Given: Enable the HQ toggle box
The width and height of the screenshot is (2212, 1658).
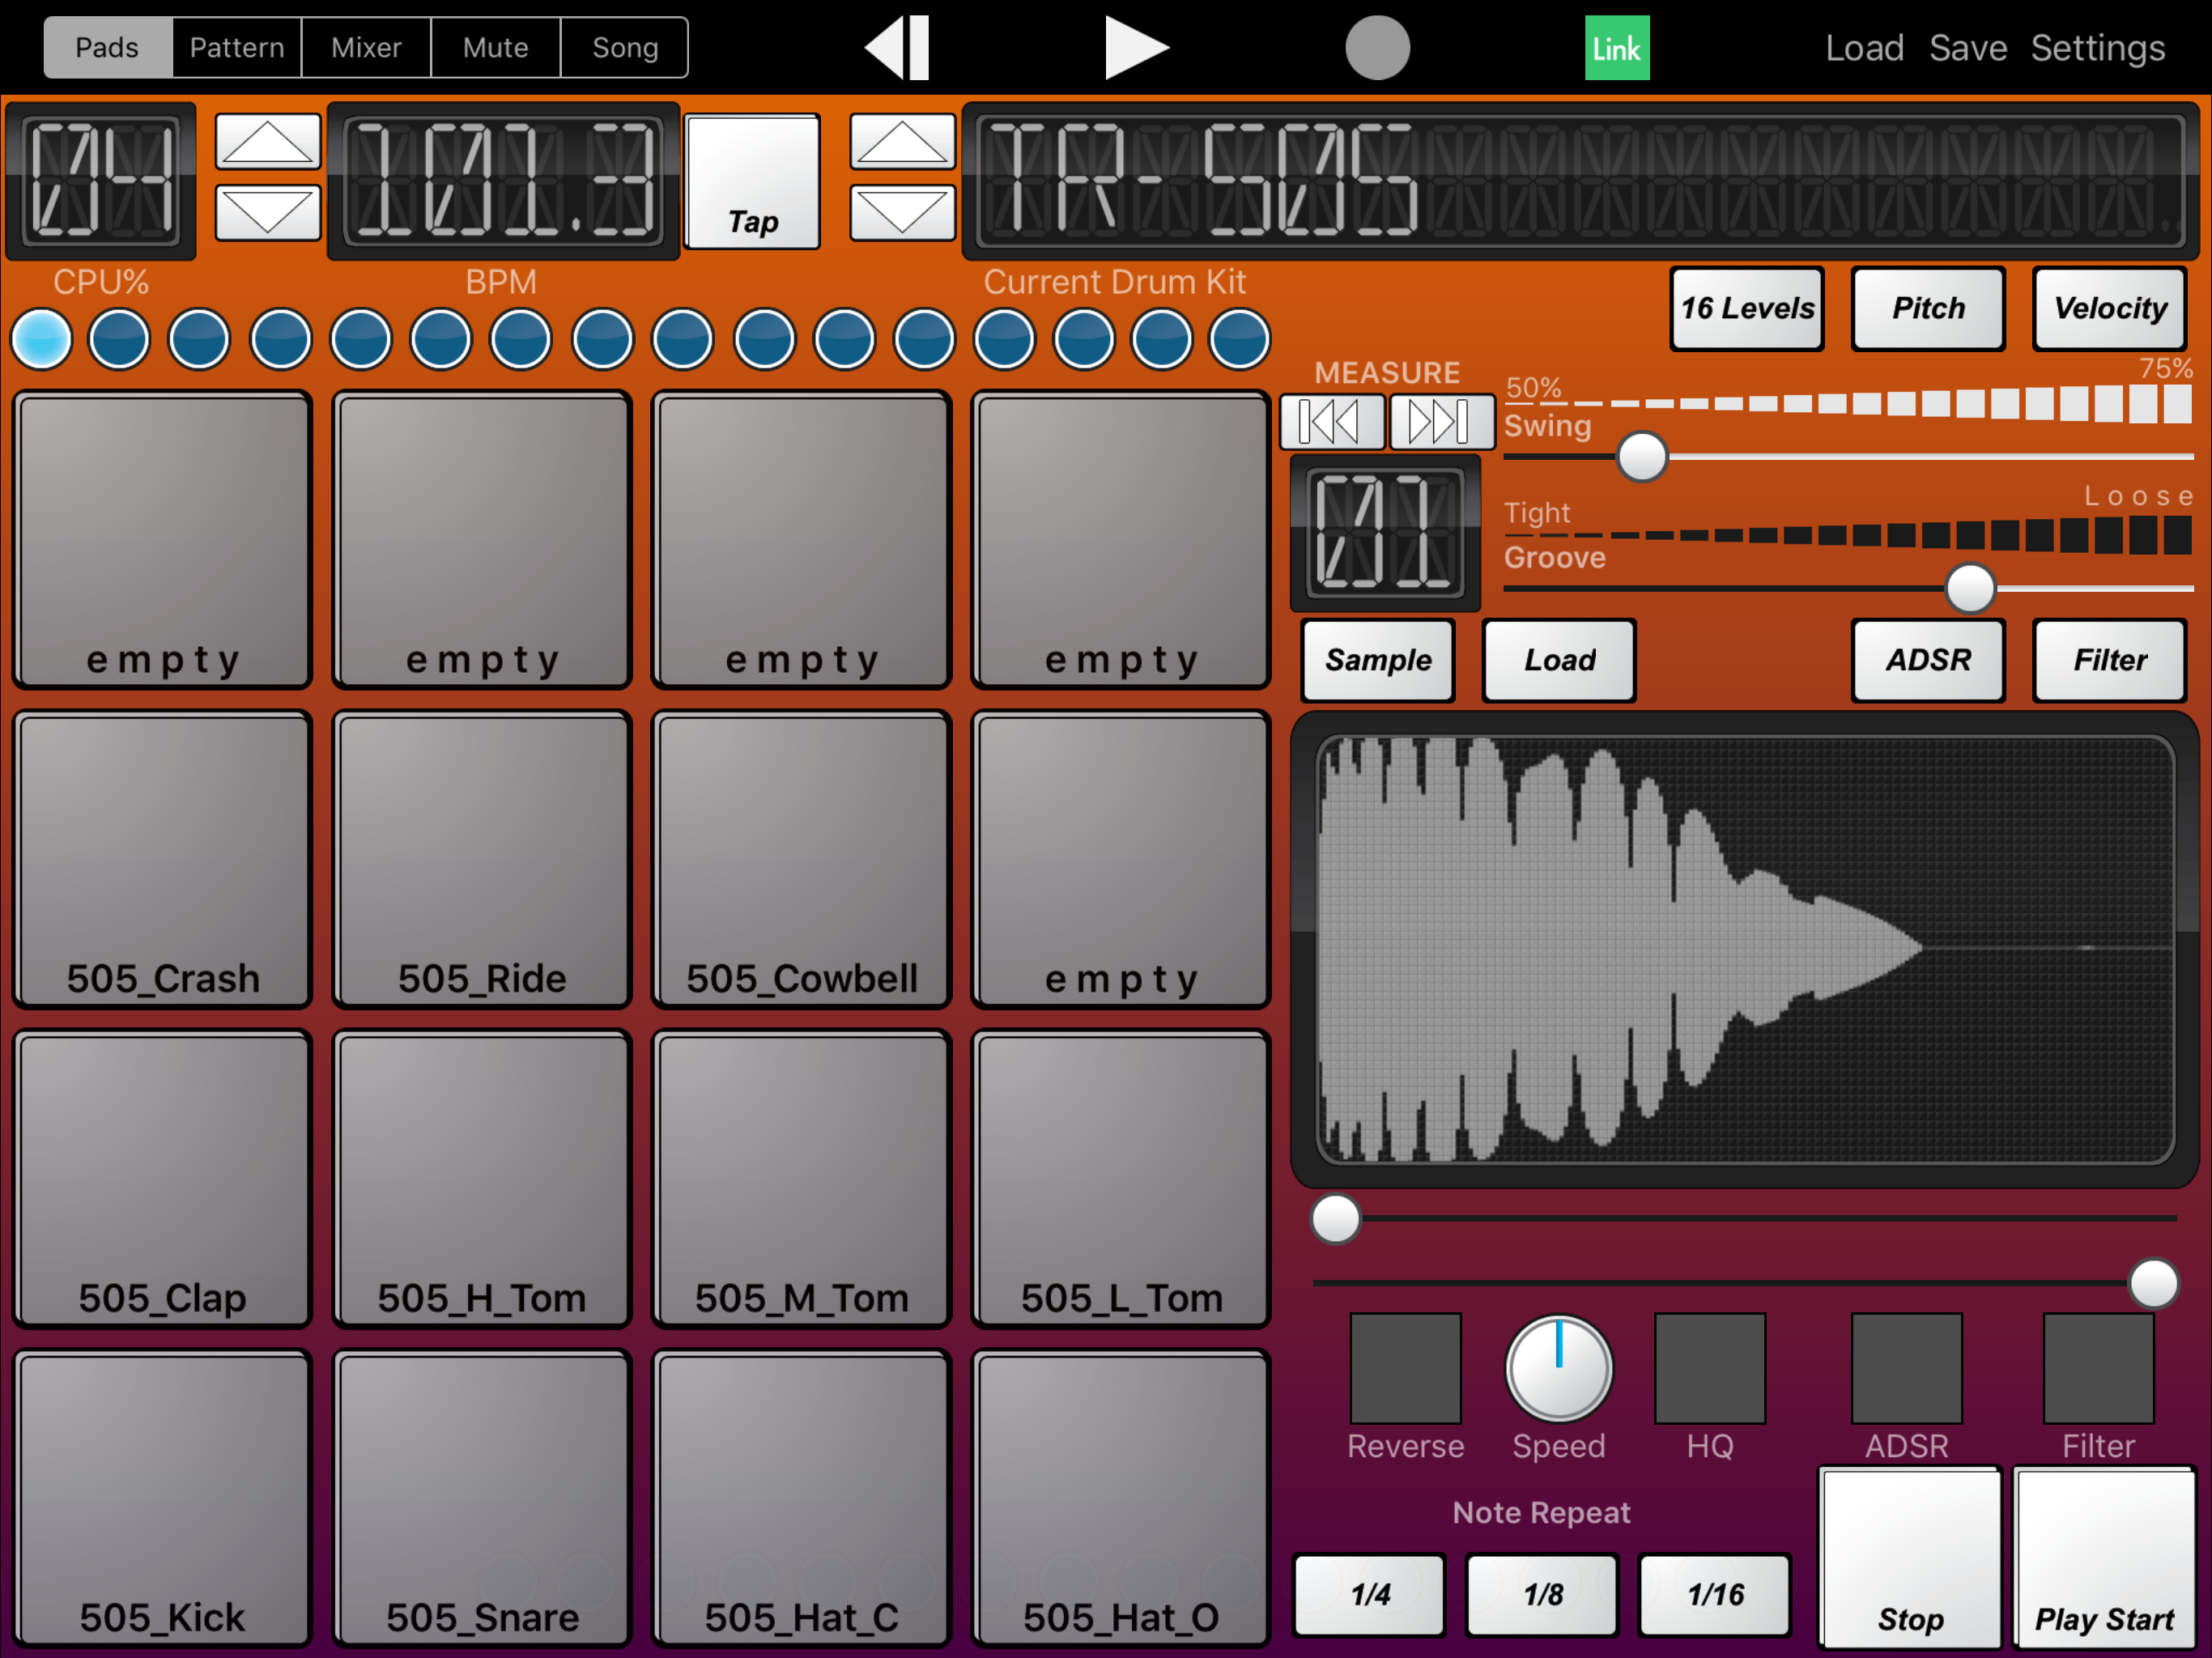Looking at the screenshot, I should [1709, 1367].
